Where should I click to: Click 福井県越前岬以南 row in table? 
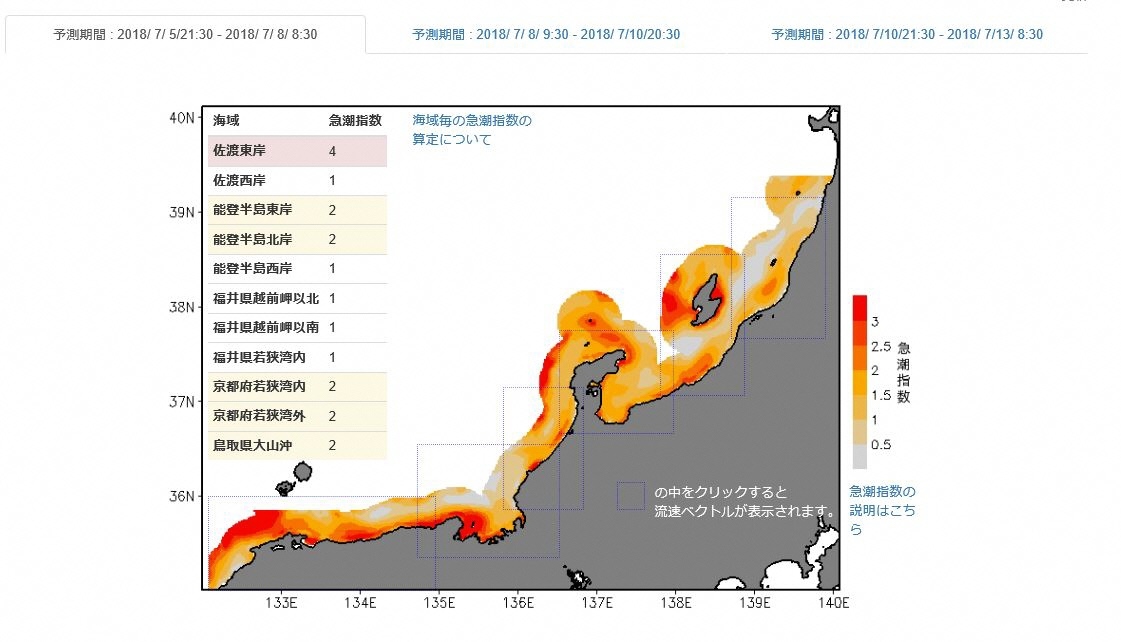click(x=297, y=327)
